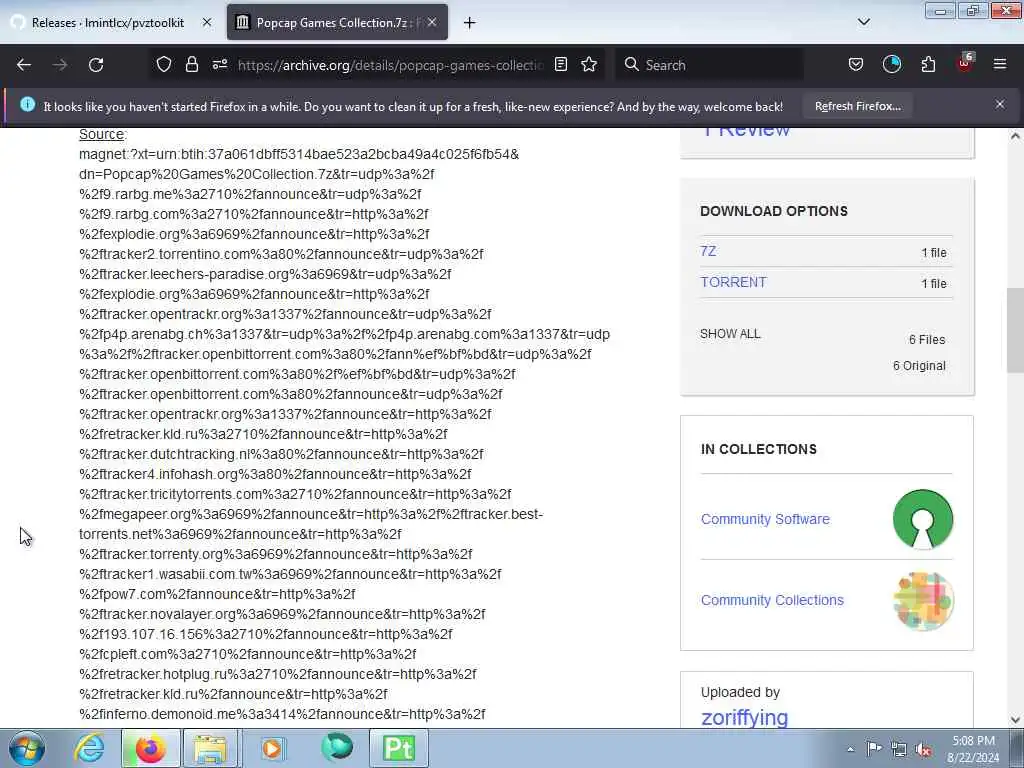
Task: Launch Internet Explorer from taskbar
Action: (89, 748)
